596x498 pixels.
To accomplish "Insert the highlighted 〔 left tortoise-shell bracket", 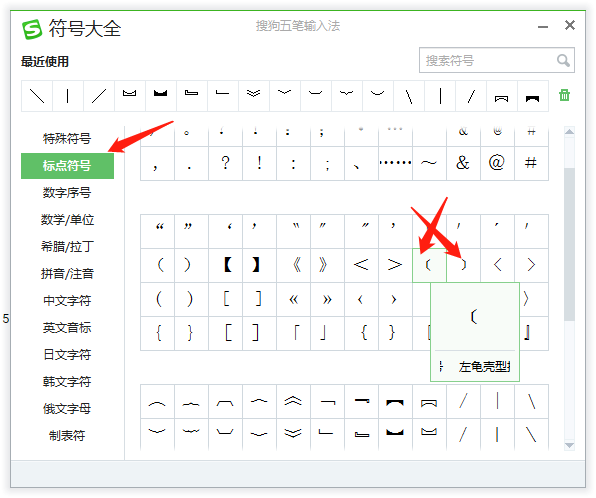I will [430, 265].
